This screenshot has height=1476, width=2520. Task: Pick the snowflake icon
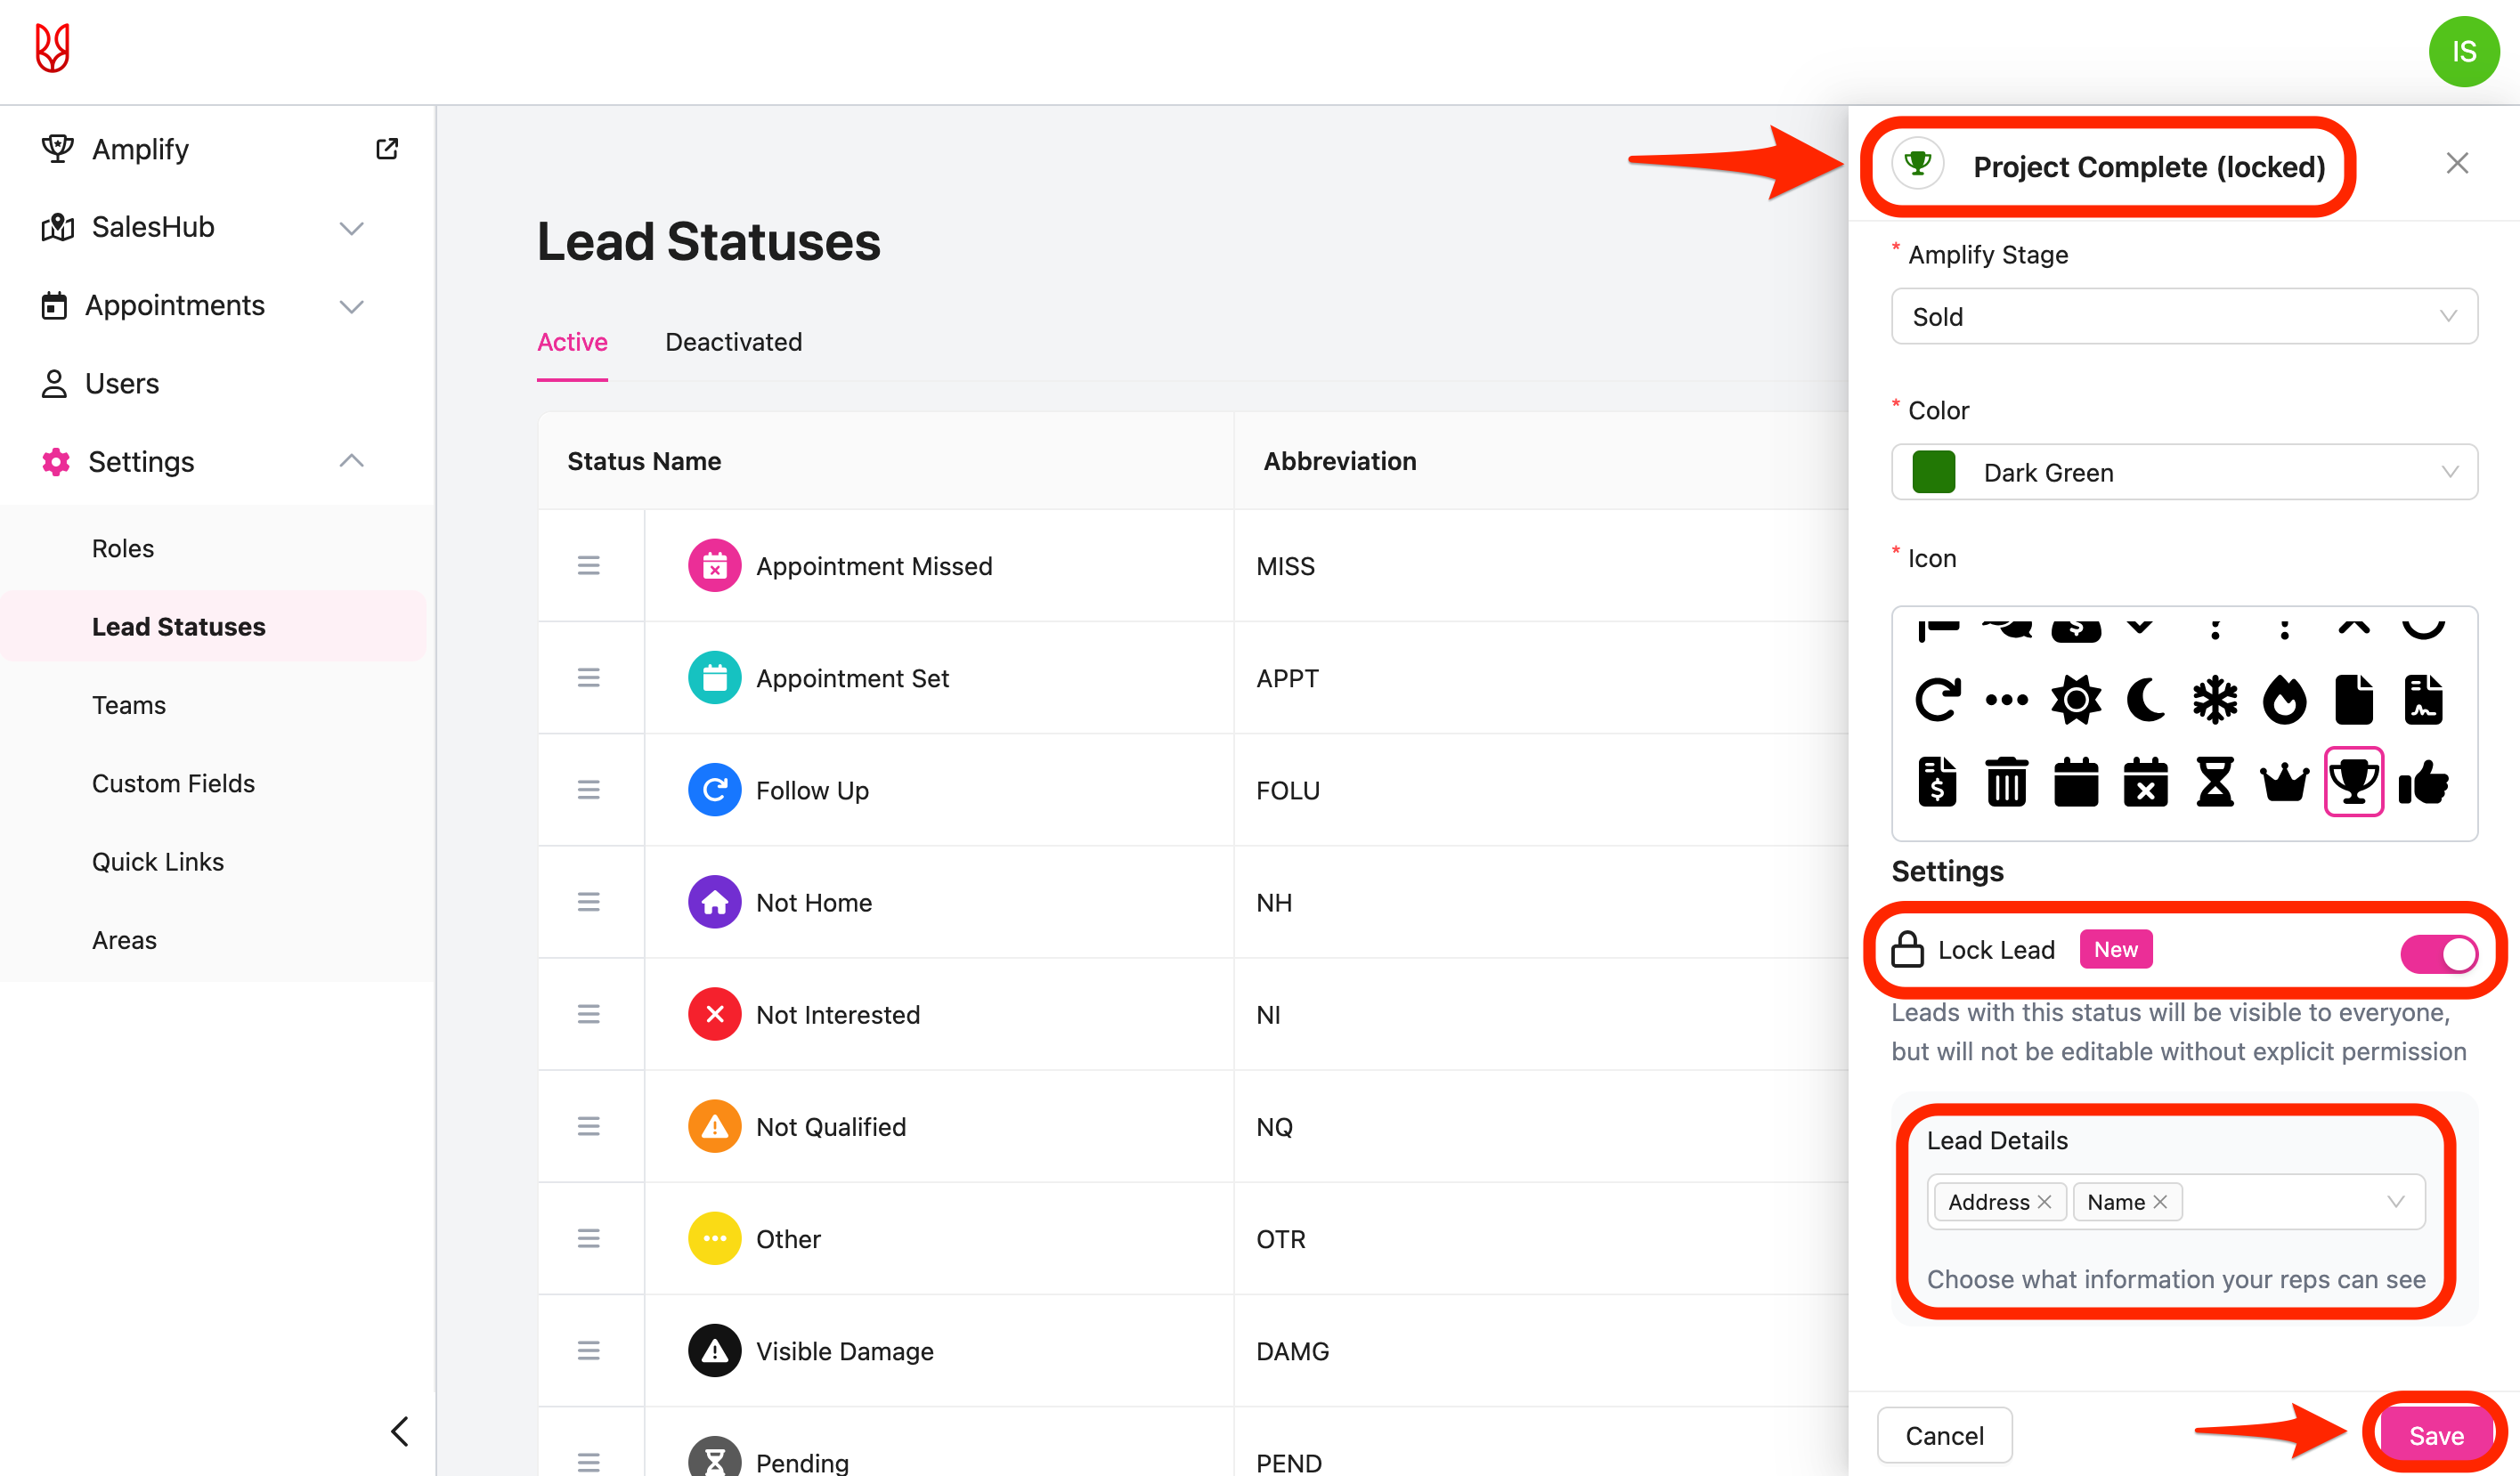point(2214,699)
